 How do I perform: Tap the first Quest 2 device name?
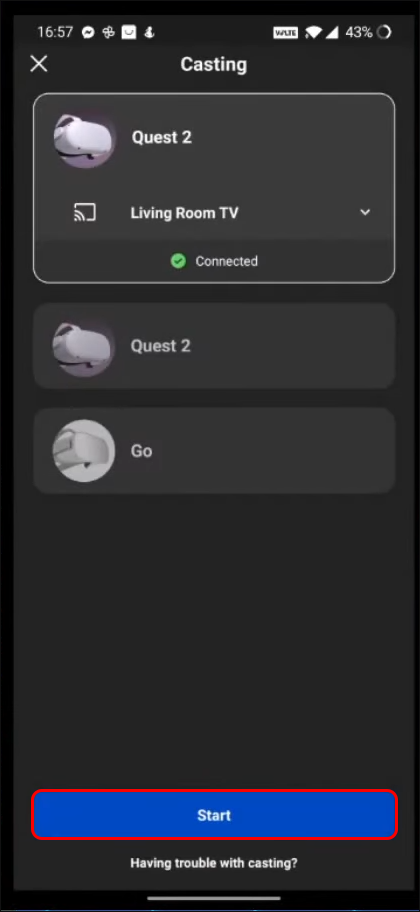(162, 137)
